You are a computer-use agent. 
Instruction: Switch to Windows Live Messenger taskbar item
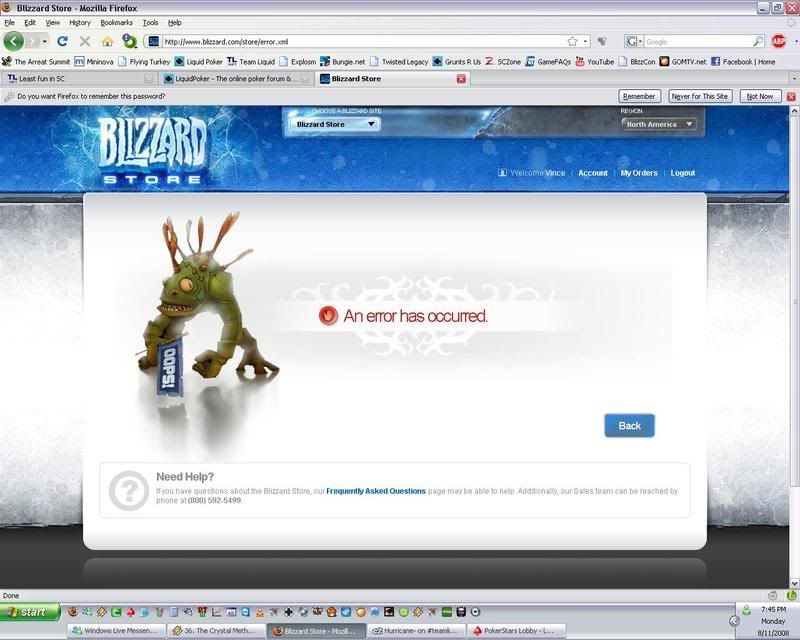117,631
